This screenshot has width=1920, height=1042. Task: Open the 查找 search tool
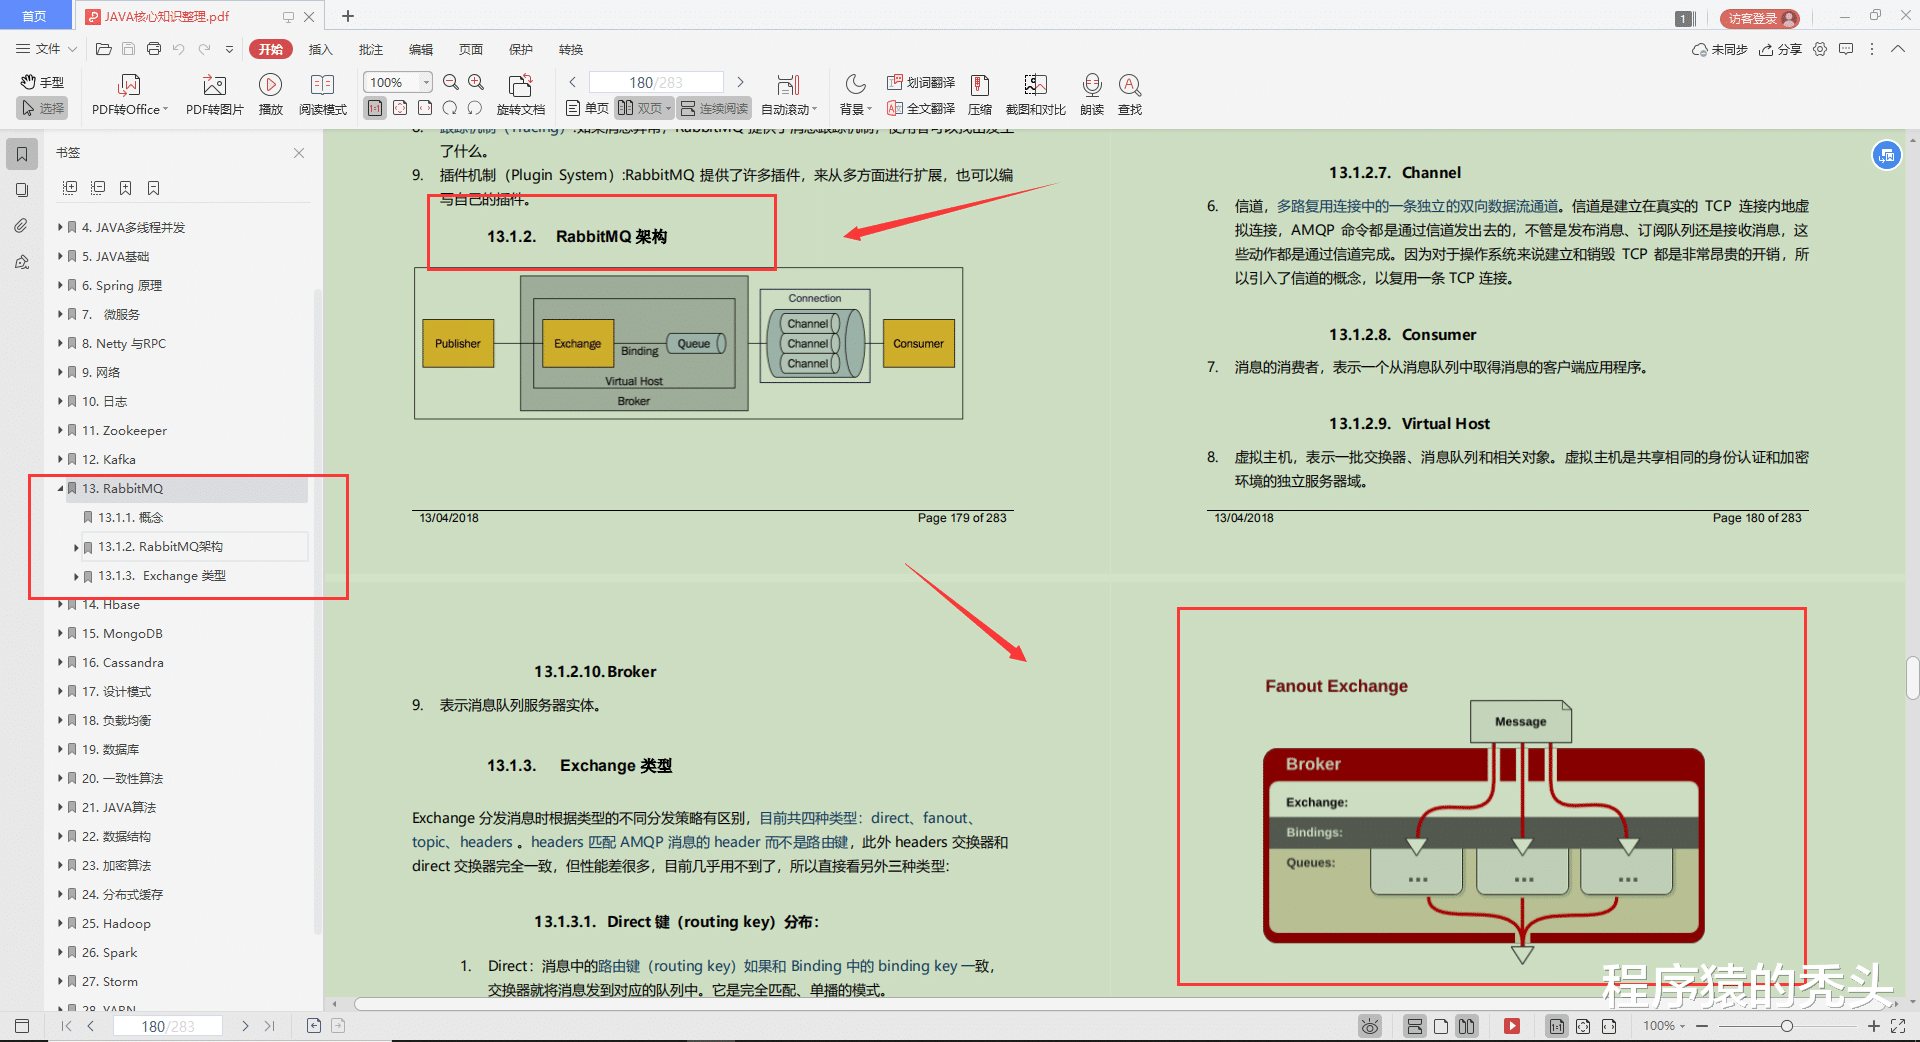(x=1130, y=86)
